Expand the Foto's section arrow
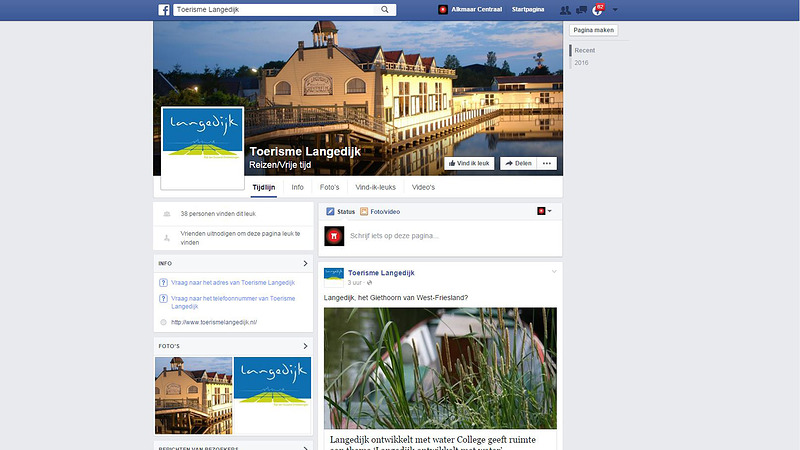The width and height of the screenshot is (800, 450). (x=305, y=347)
